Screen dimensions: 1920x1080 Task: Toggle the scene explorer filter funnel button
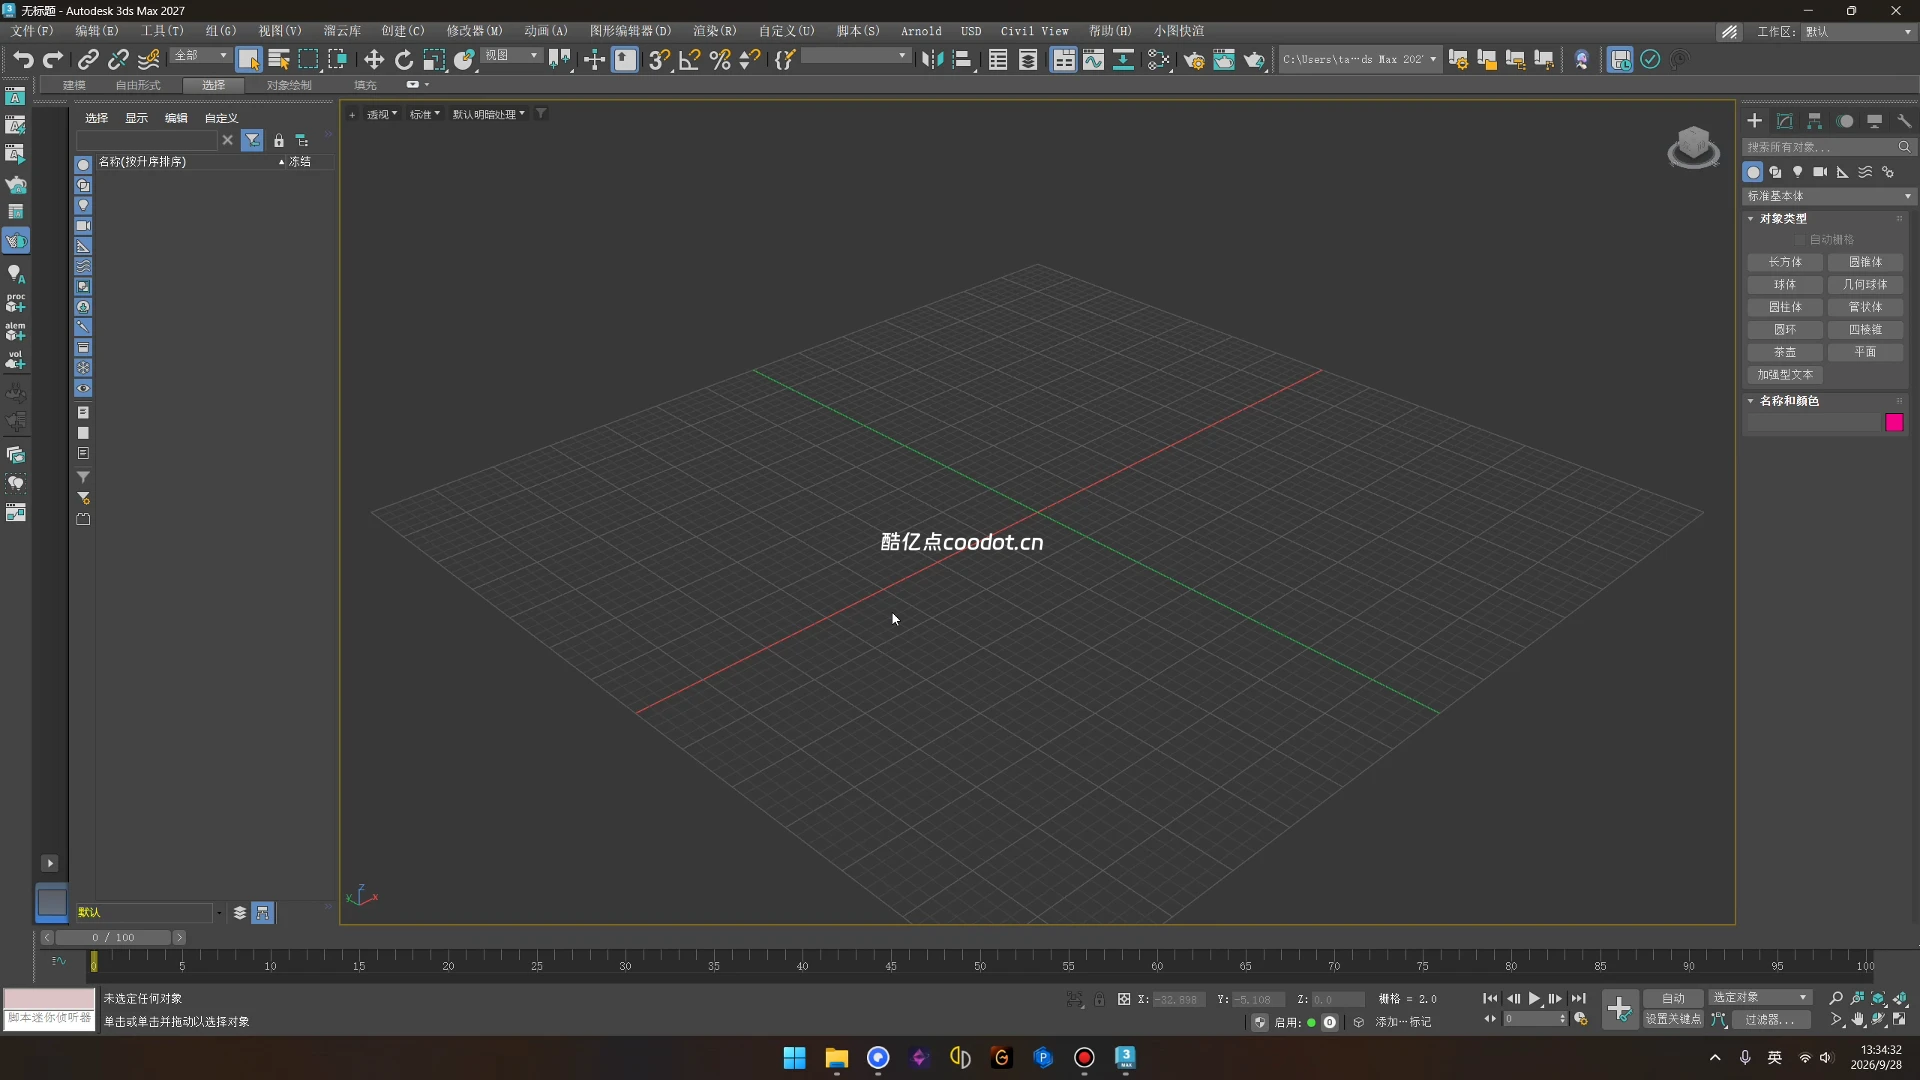252,141
